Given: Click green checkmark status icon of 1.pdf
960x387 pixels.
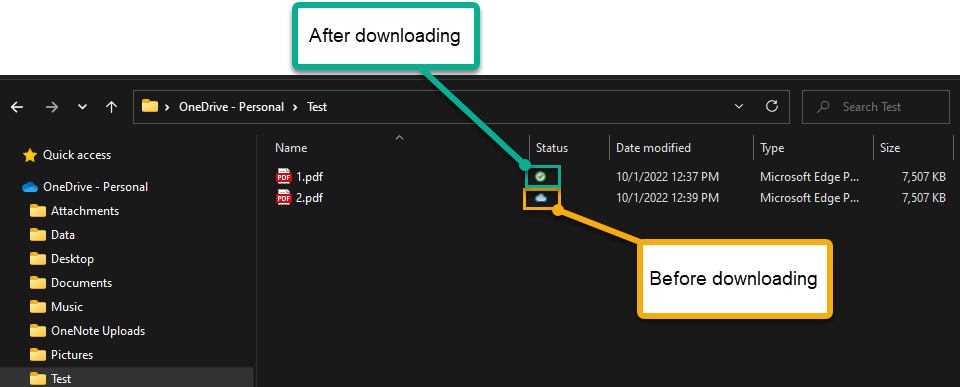Looking at the screenshot, I should [x=540, y=177].
